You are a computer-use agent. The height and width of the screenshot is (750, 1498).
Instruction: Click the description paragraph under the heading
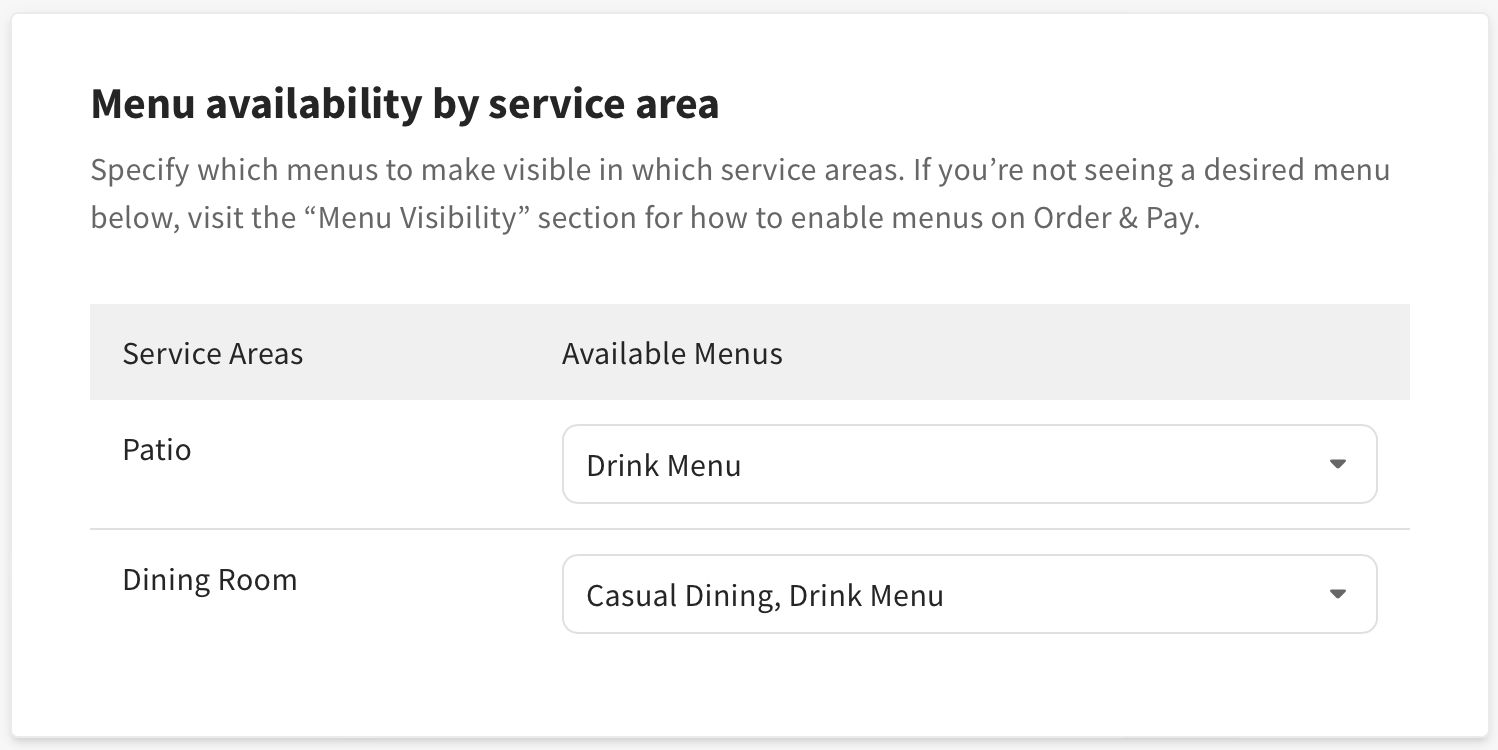pyautogui.click(x=740, y=192)
